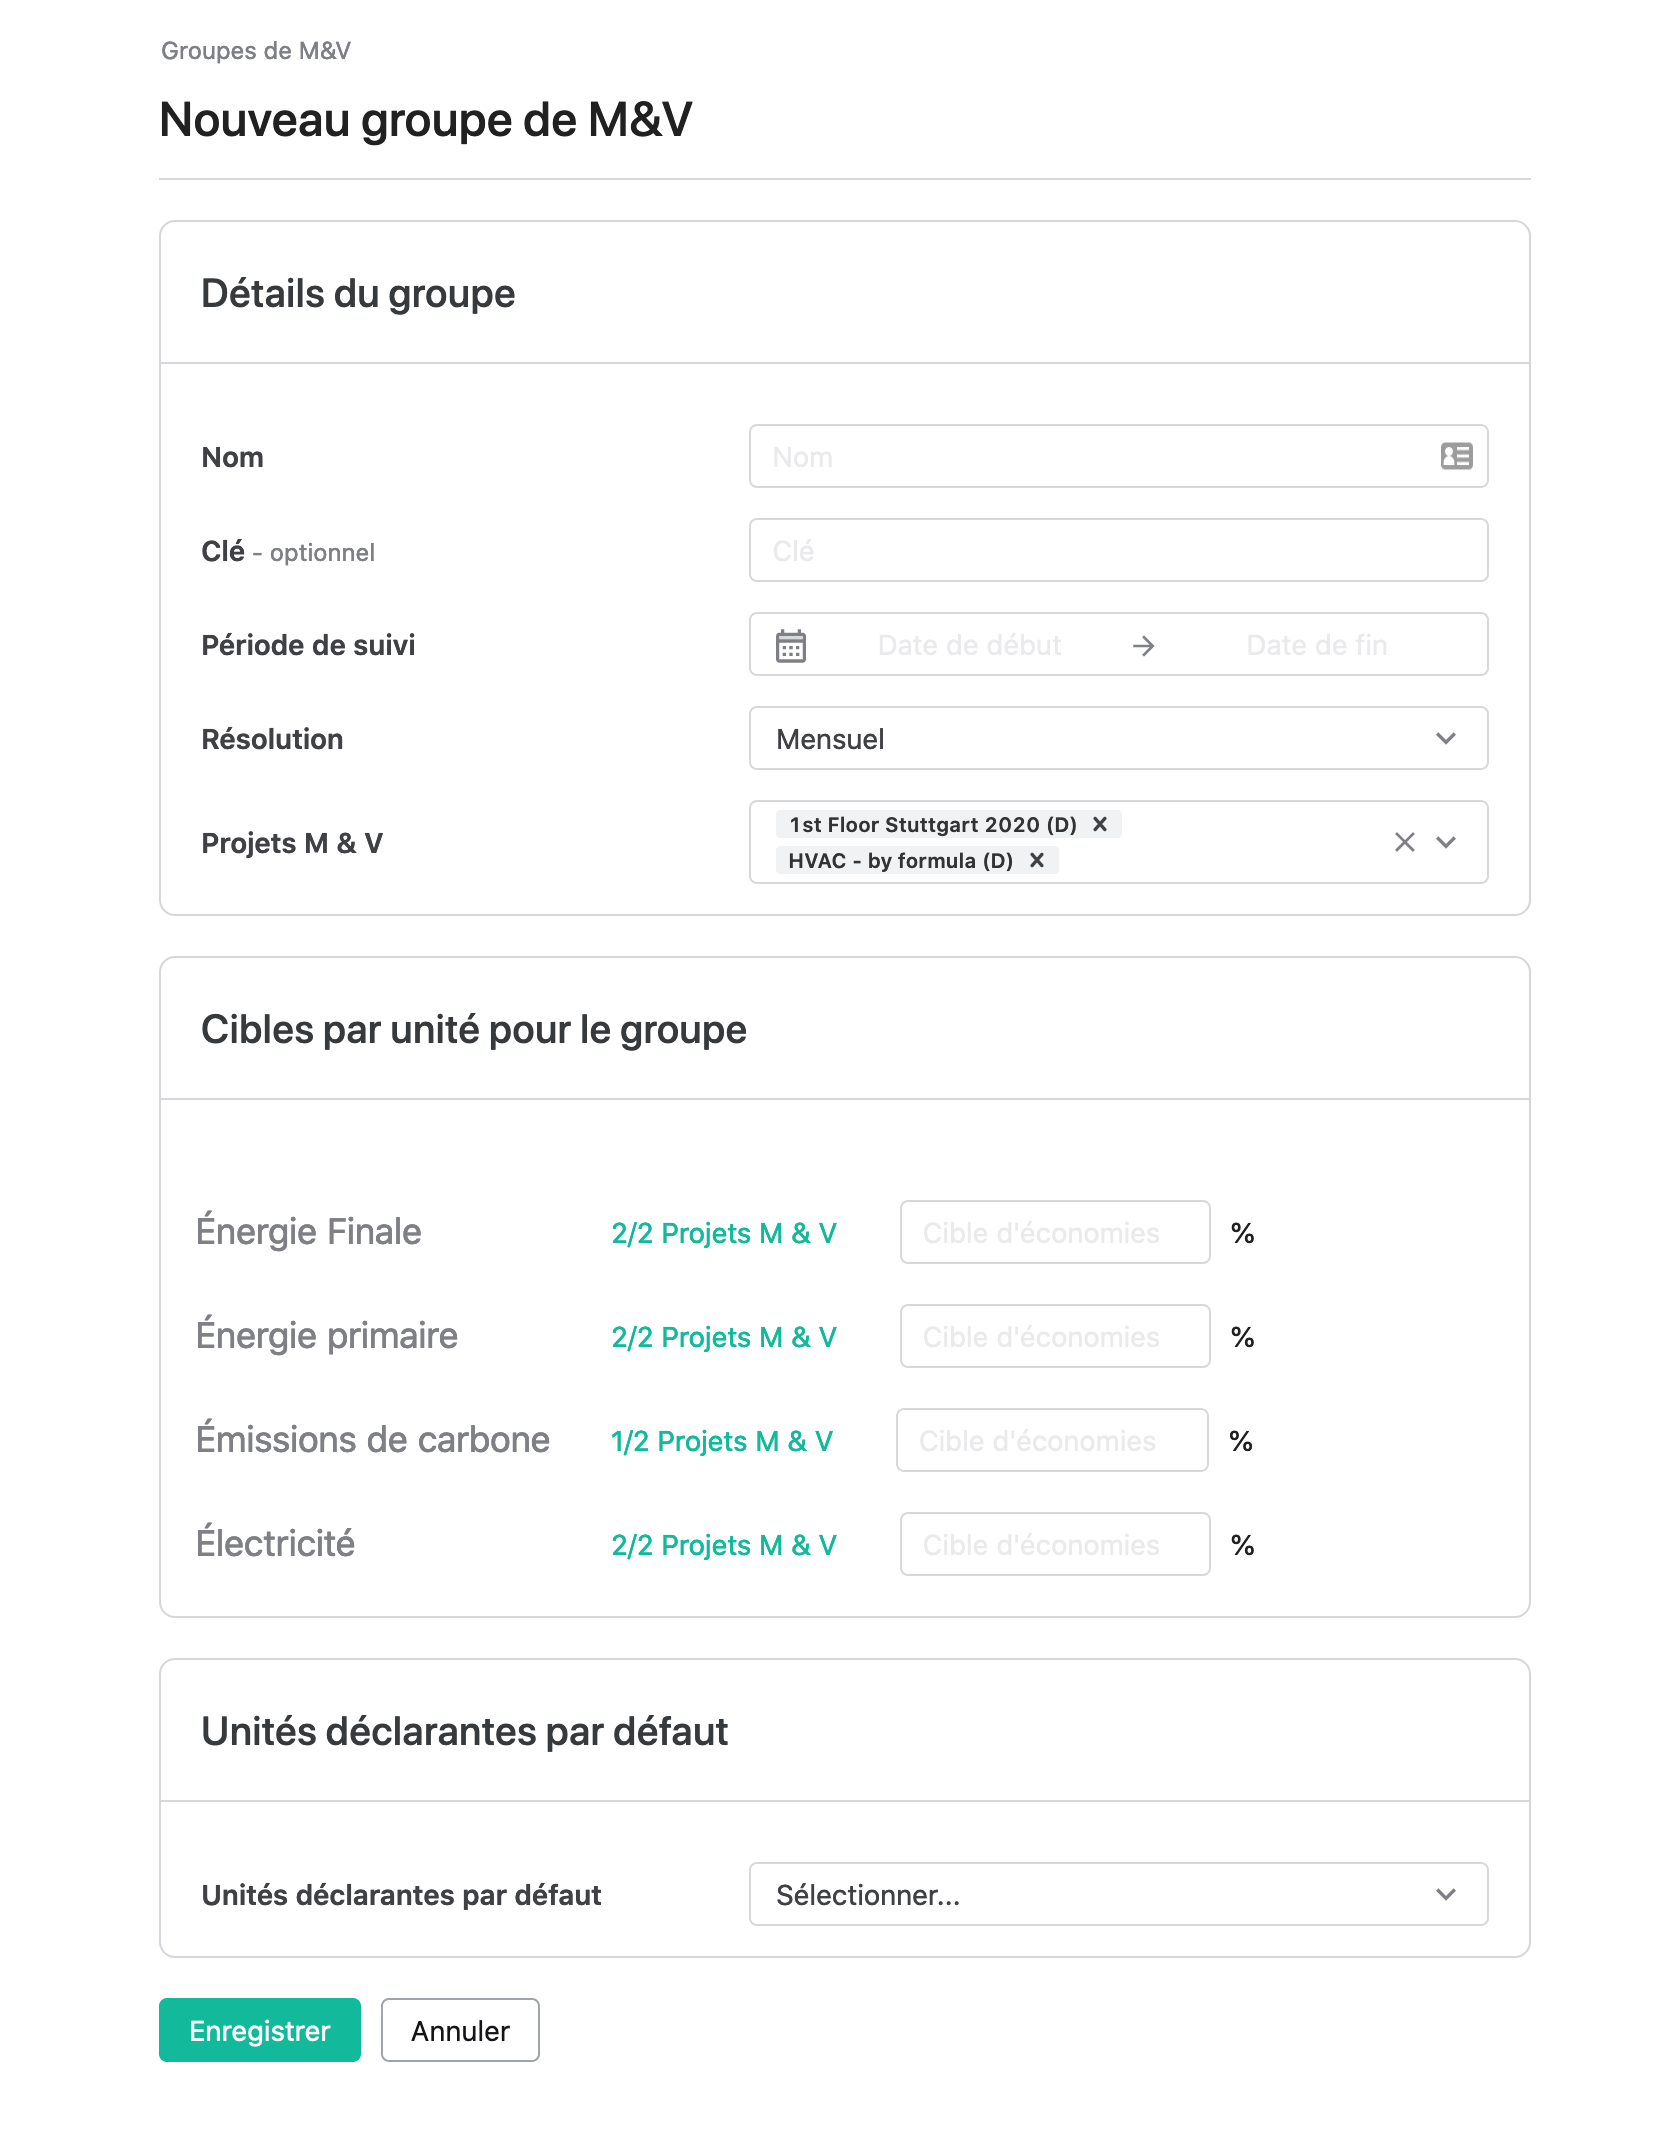Click the Émissions de carbone savings target input
This screenshot has width=1666, height=2130.
pyautogui.click(x=1052, y=1440)
